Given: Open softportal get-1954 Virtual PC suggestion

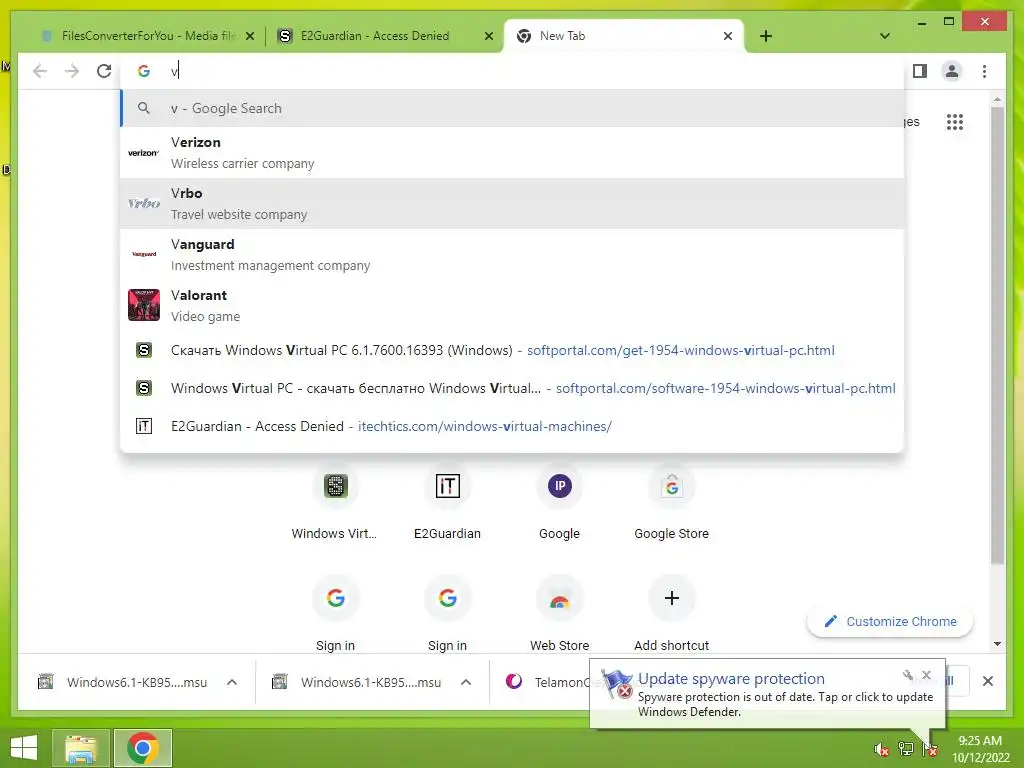Looking at the screenshot, I should [512, 350].
